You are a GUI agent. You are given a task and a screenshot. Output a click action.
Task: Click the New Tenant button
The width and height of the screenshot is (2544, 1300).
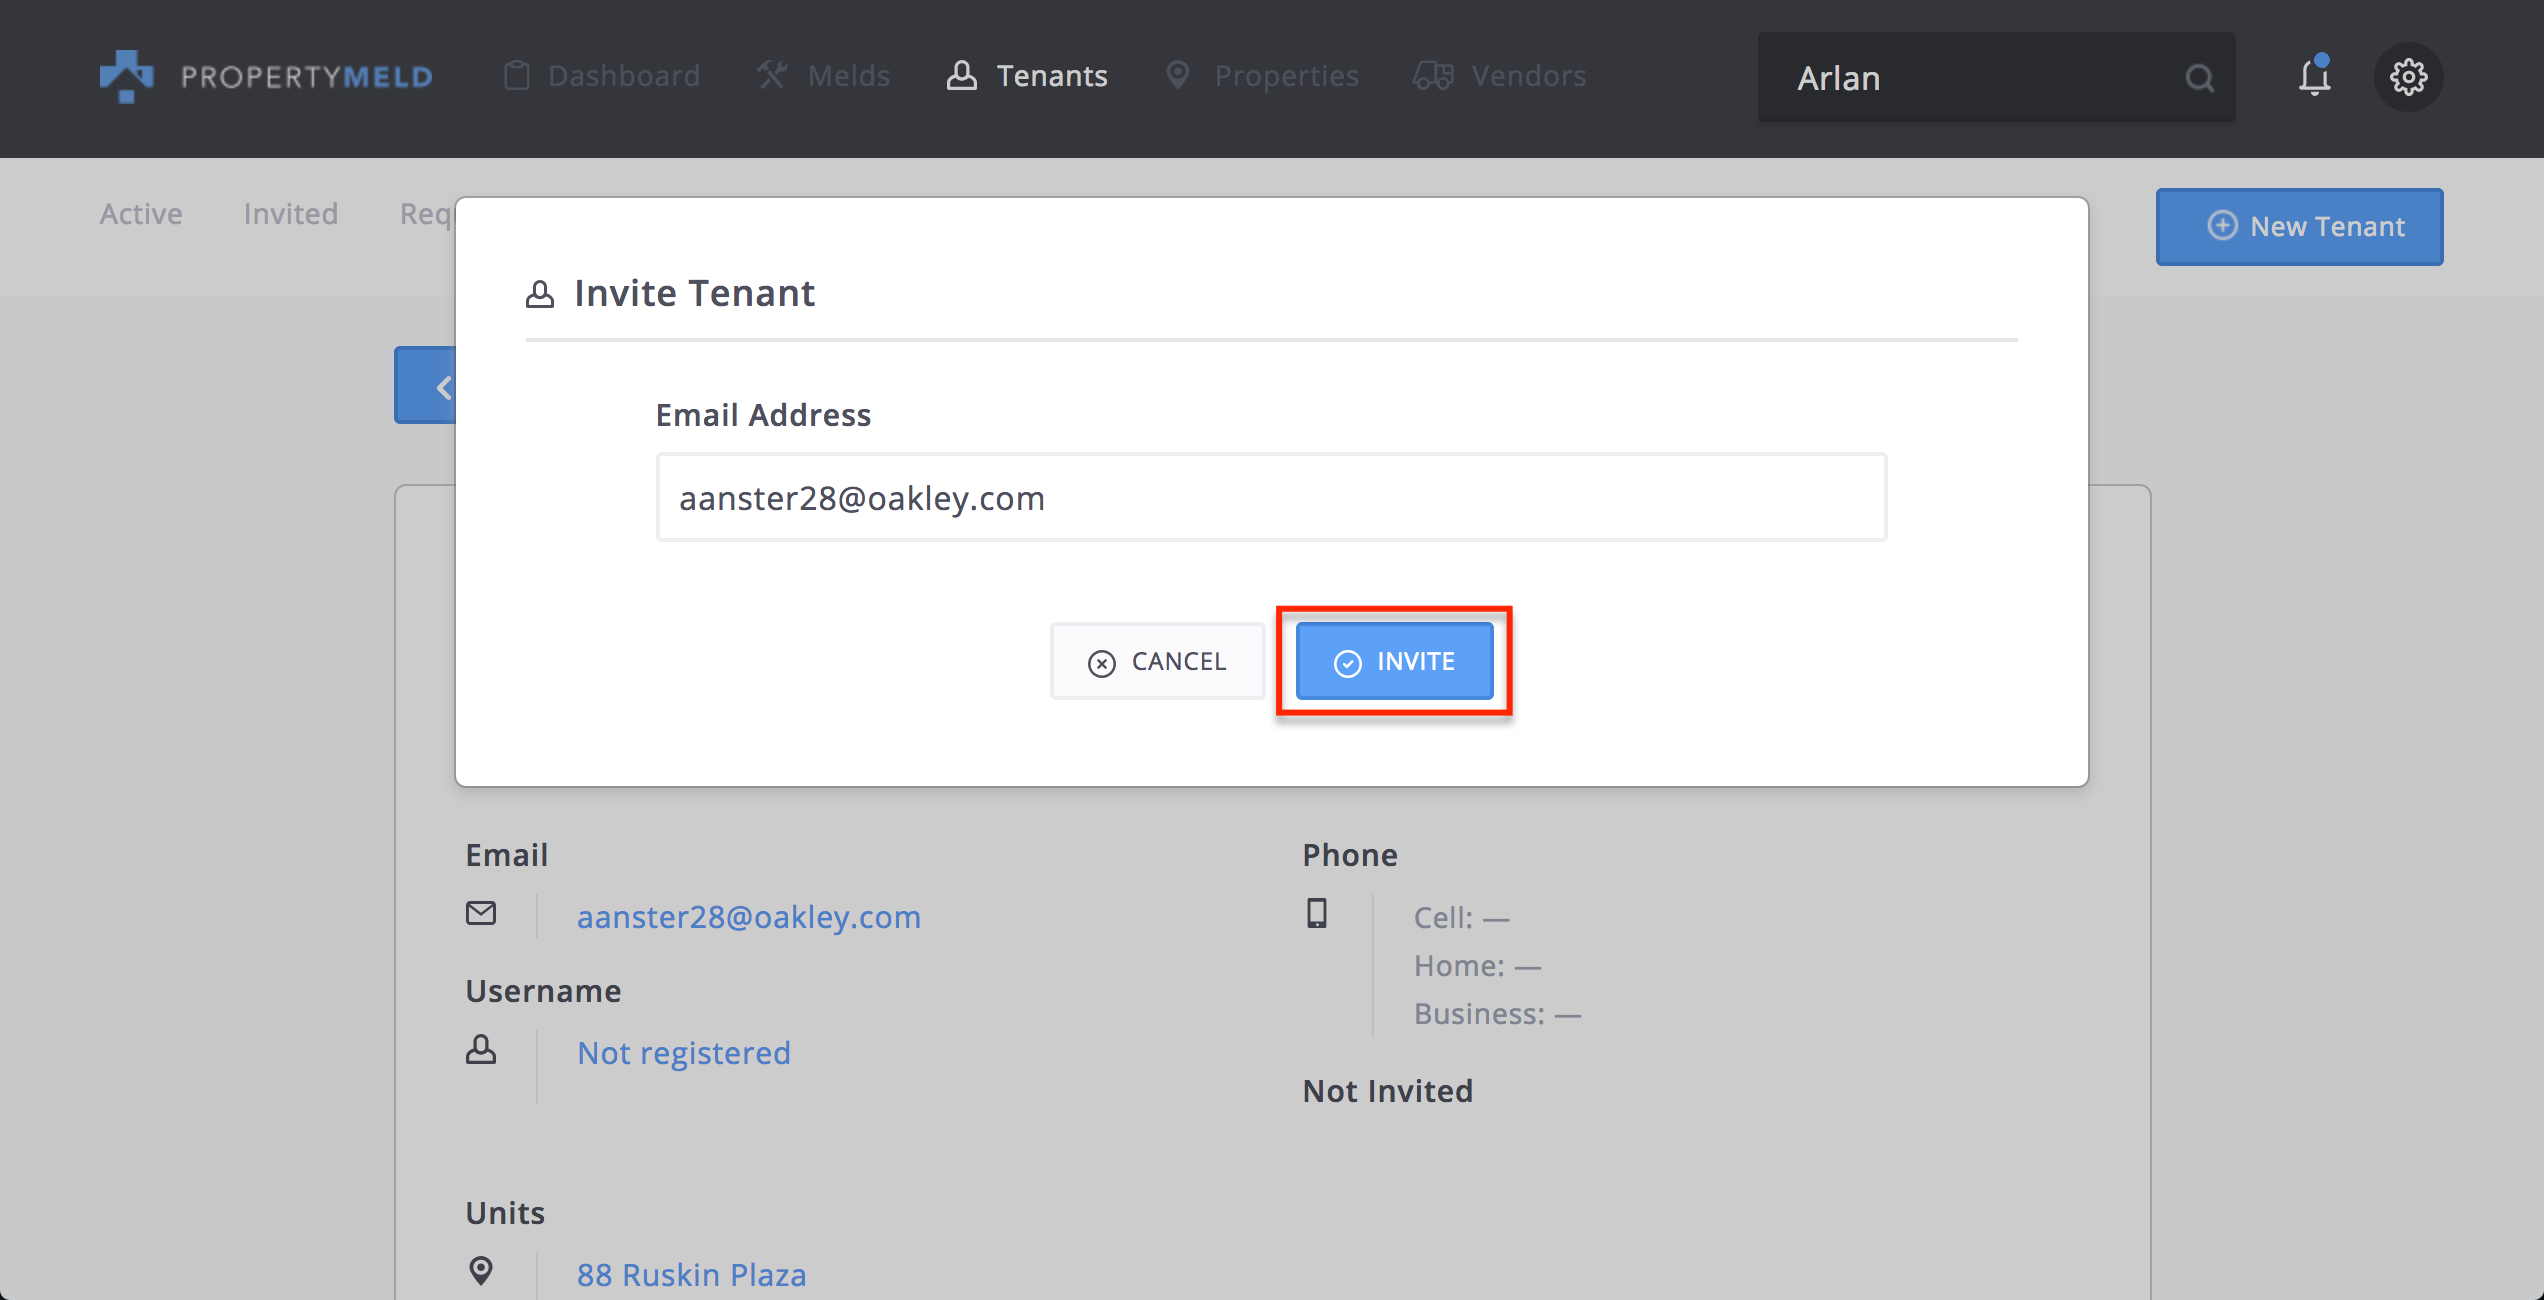2299,226
